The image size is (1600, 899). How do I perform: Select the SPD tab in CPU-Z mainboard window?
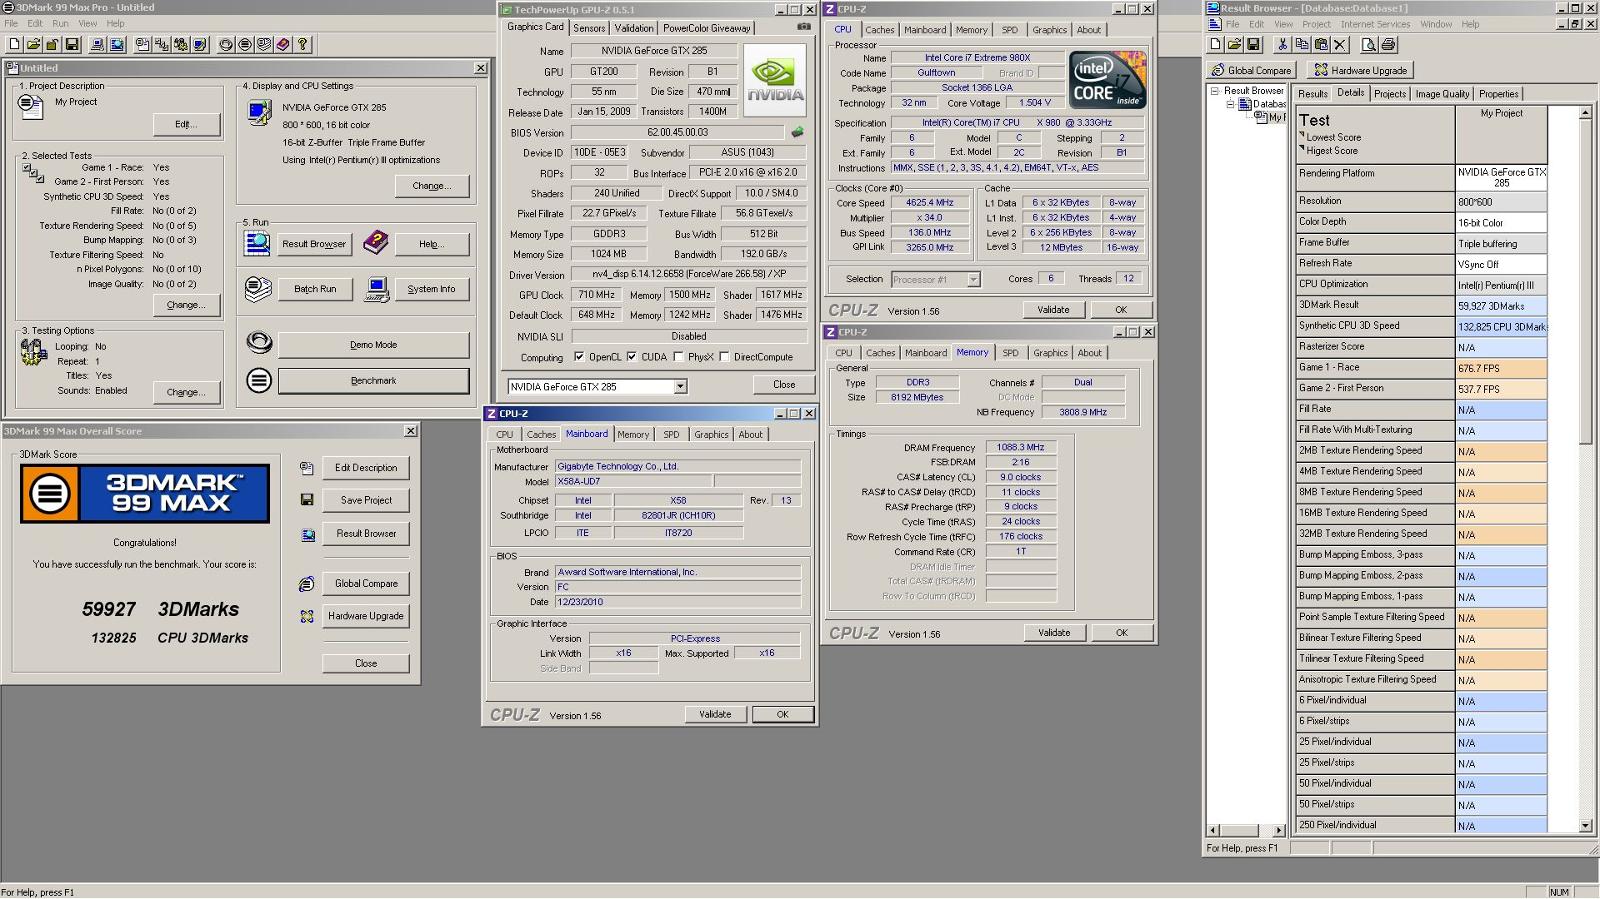671,434
